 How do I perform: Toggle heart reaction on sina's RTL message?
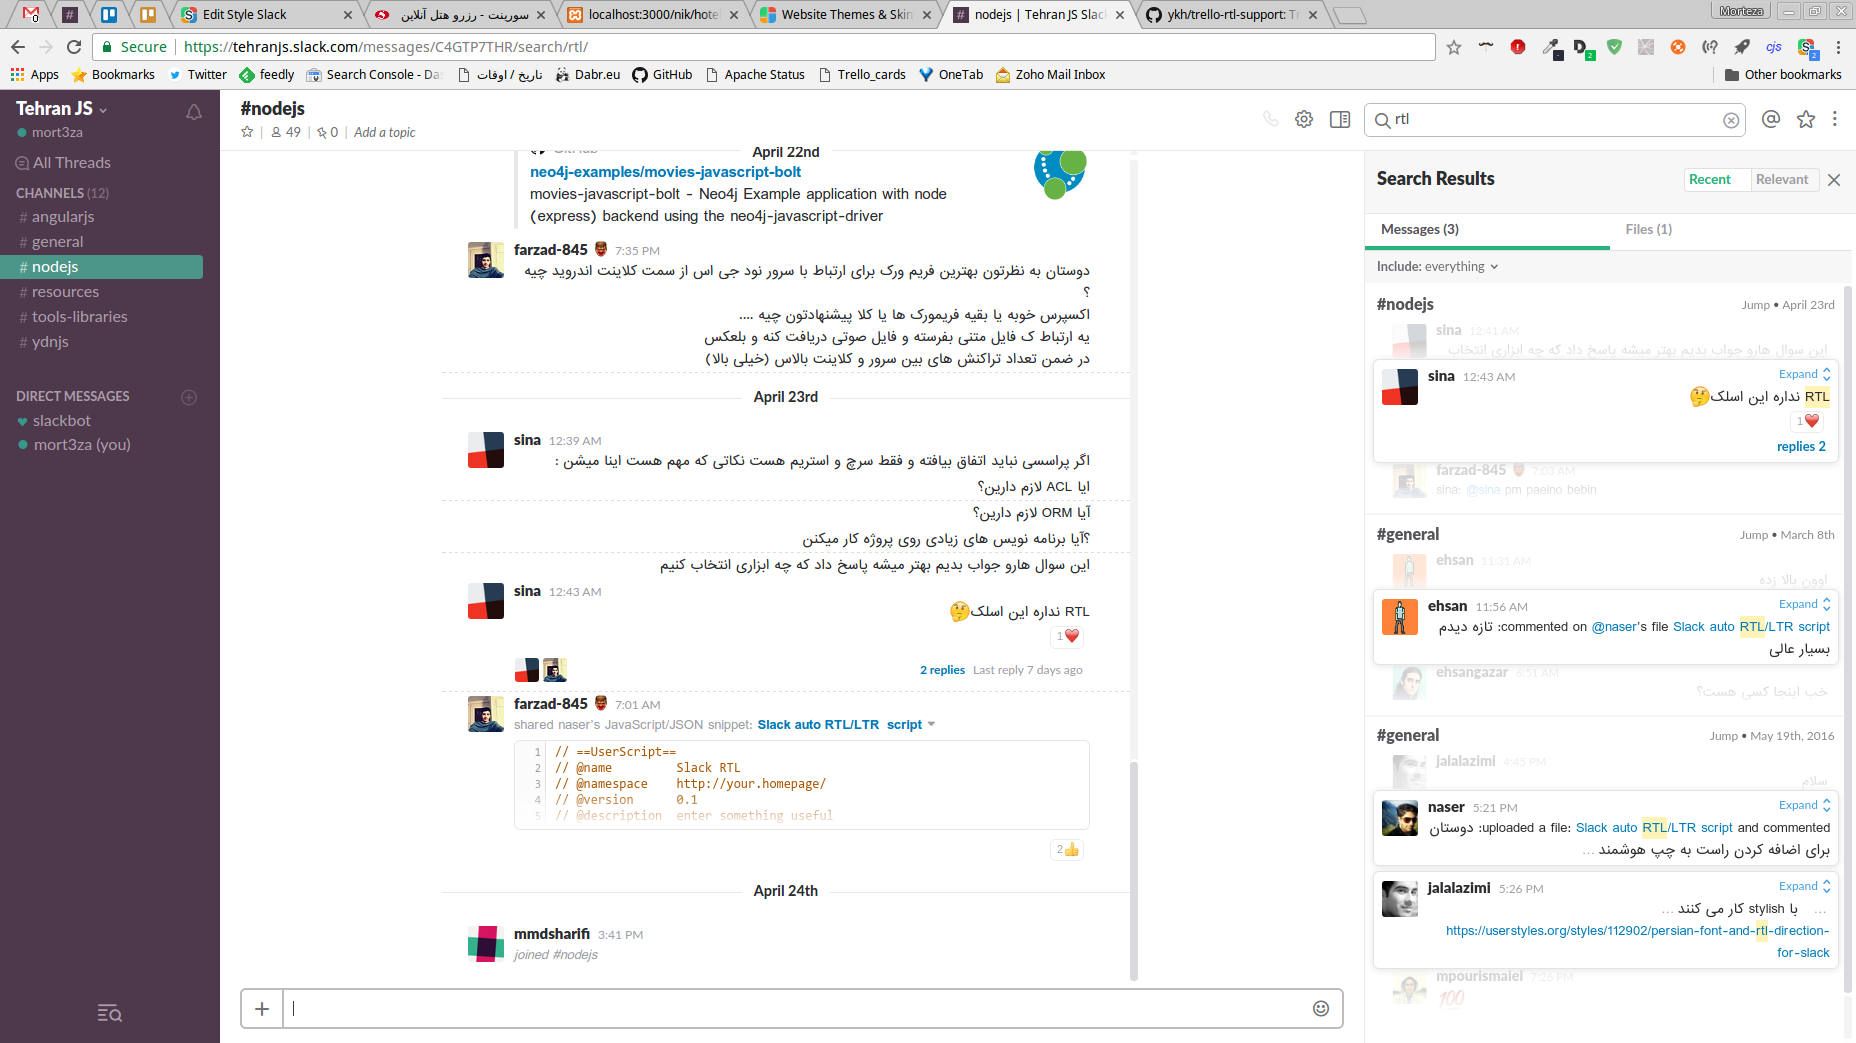1067,636
